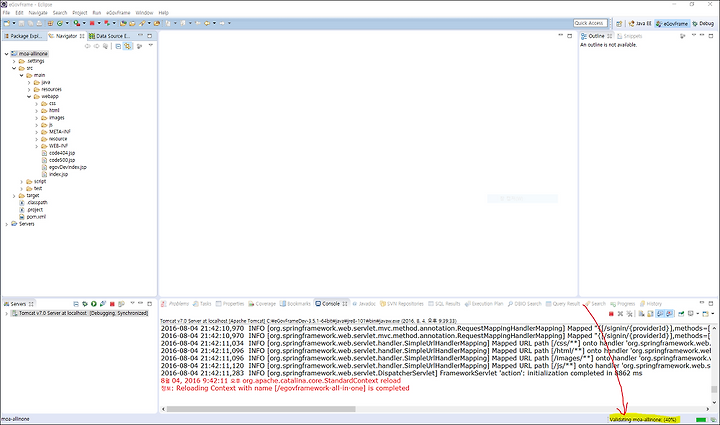
Task: Open the Project menu
Action: coord(79,13)
